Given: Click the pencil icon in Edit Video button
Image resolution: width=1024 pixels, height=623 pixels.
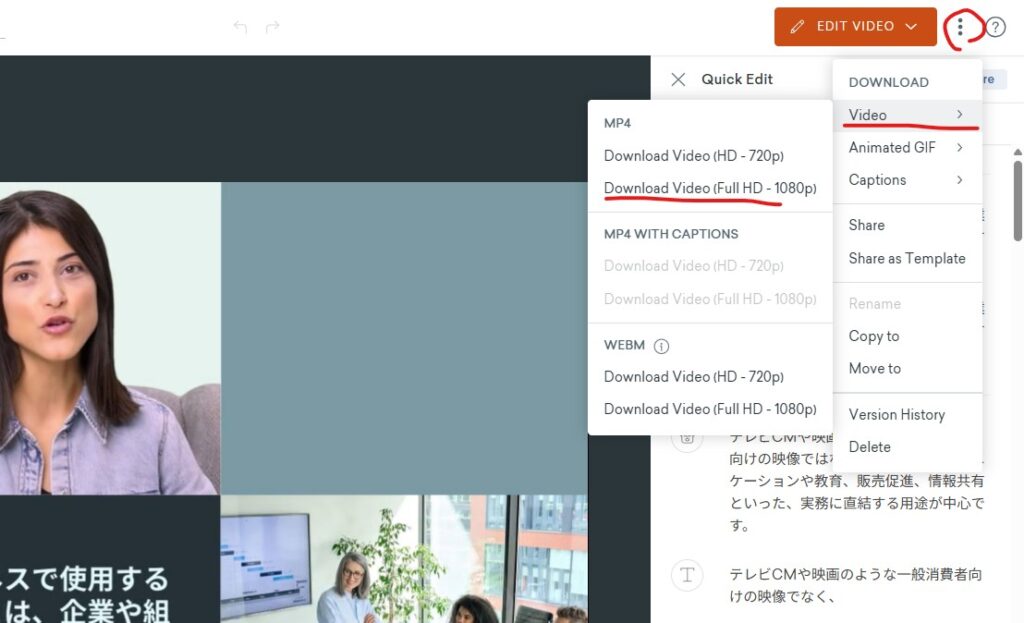Looking at the screenshot, I should [x=797, y=27].
